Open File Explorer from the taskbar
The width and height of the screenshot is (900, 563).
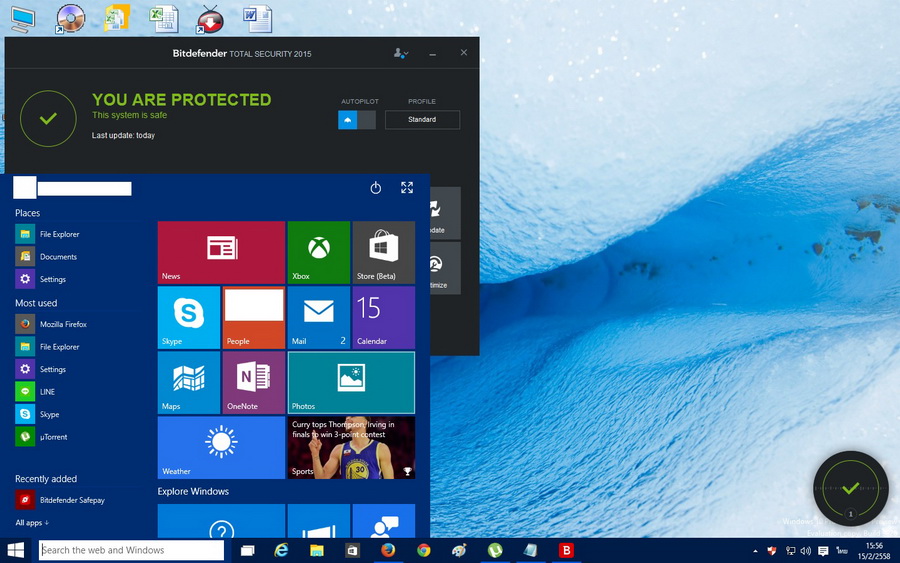click(317, 551)
